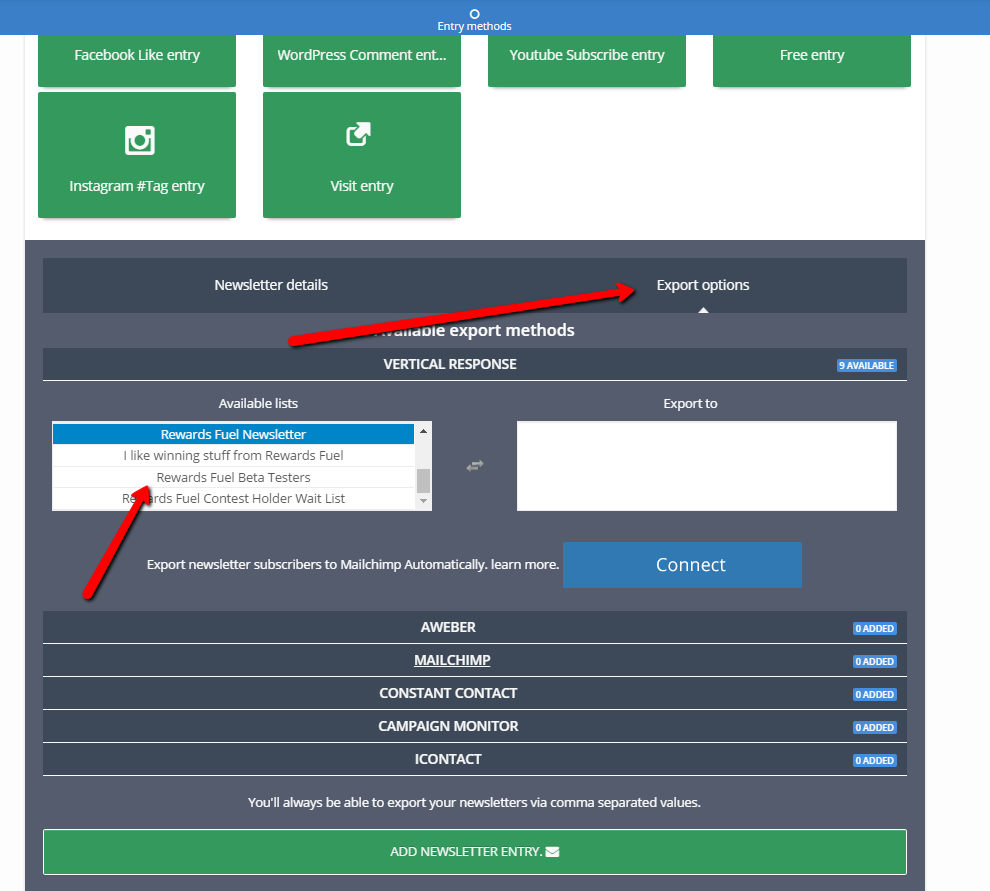The image size is (990, 891).
Task: Click the Instagram camera icon
Action: (140, 140)
